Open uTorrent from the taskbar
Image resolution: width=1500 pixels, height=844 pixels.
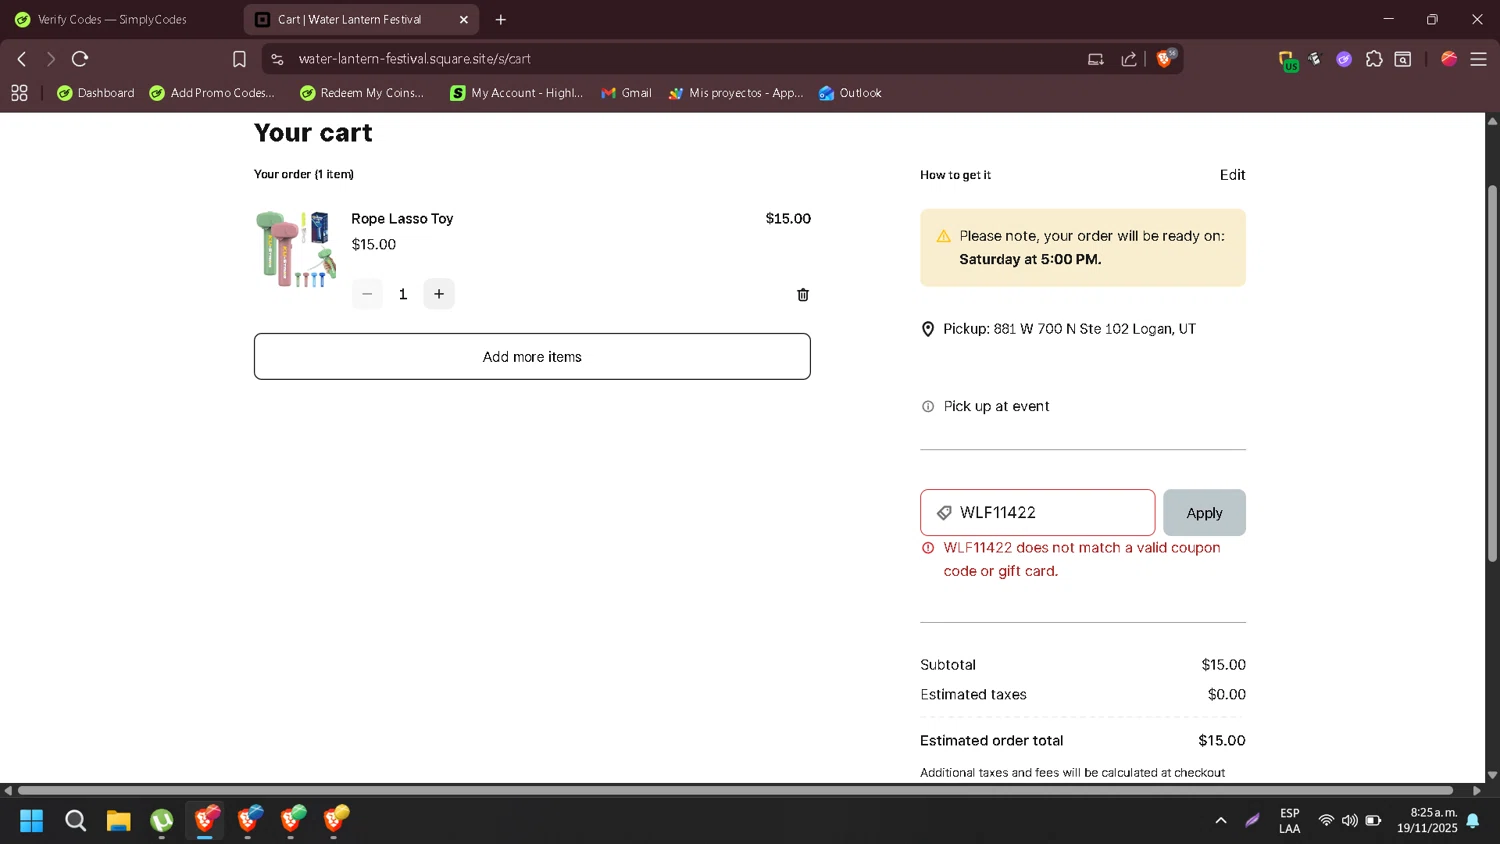[x=162, y=821]
